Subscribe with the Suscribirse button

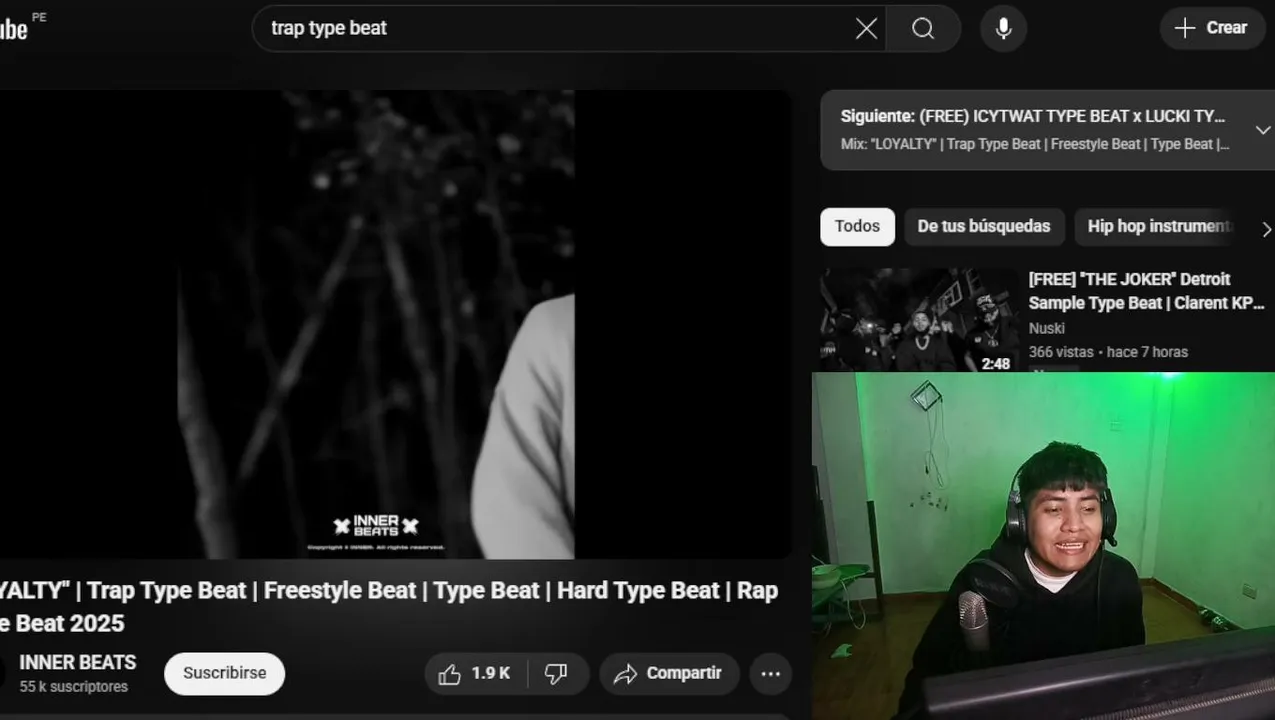[224, 673]
